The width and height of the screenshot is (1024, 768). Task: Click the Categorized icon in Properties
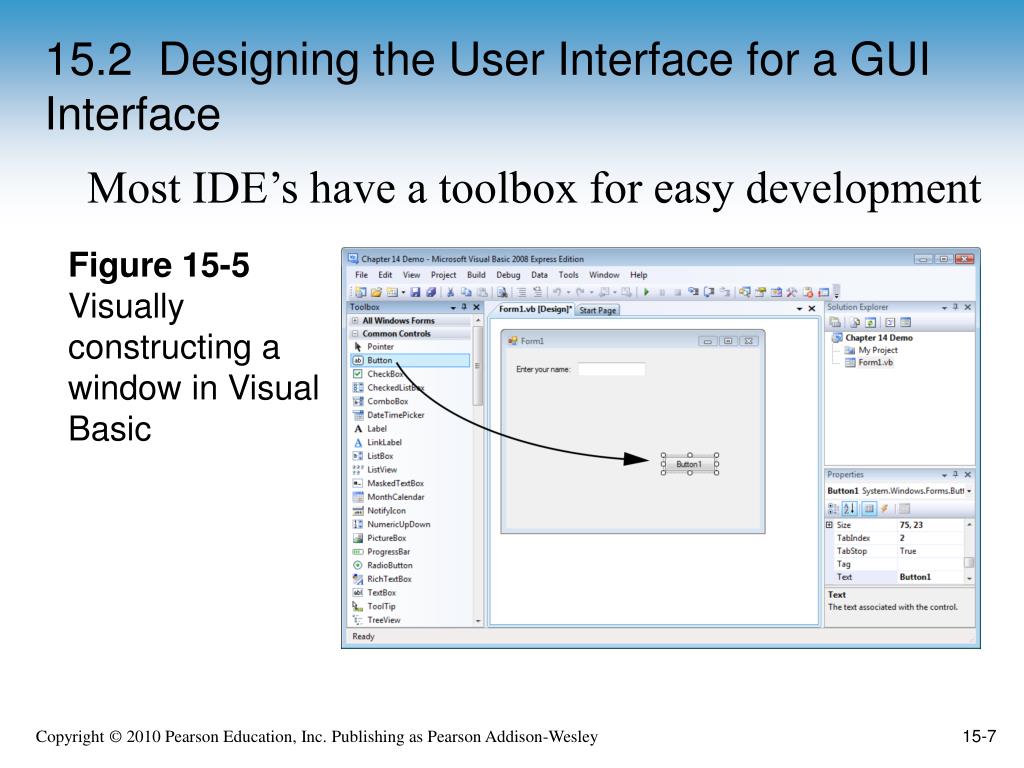coord(833,509)
